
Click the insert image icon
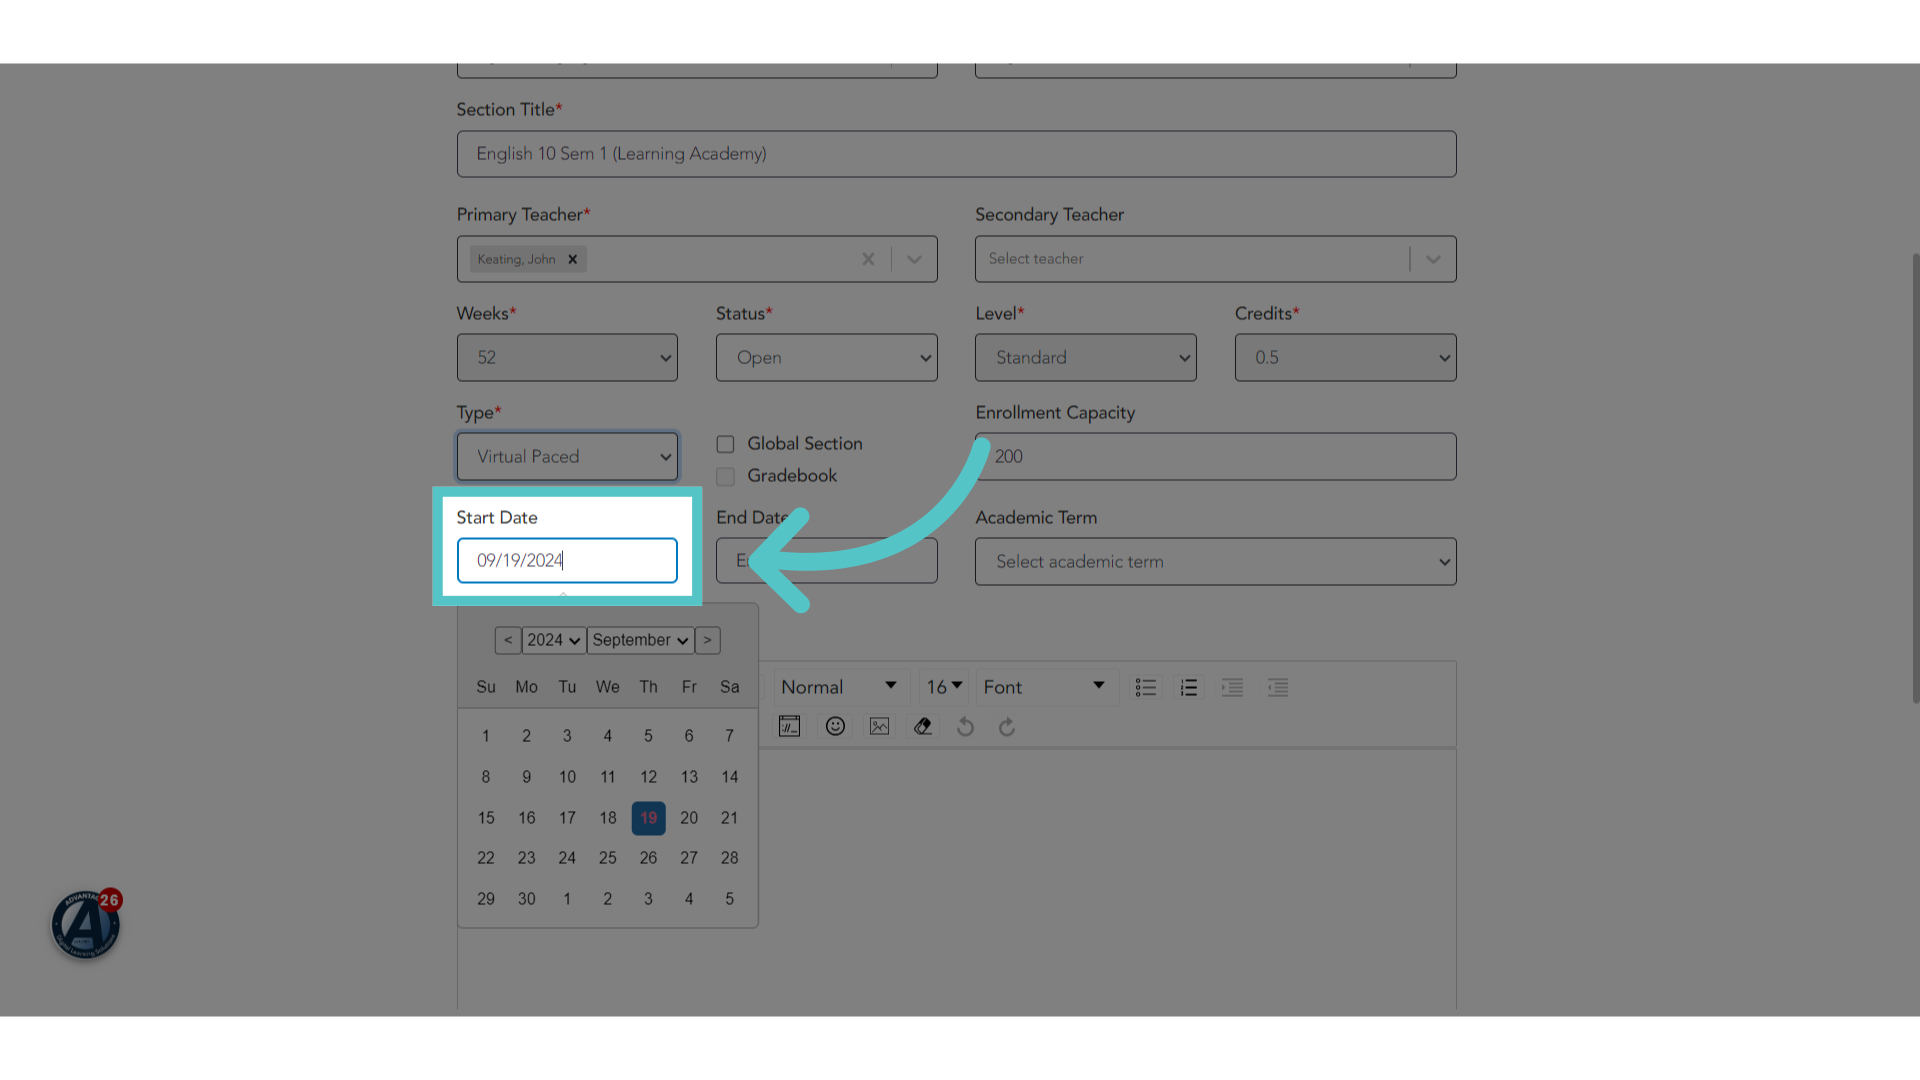pyautogui.click(x=879, y=726)
